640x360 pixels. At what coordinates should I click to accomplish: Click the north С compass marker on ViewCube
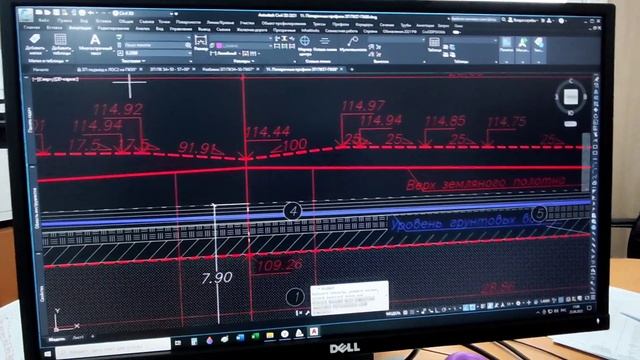571,81
